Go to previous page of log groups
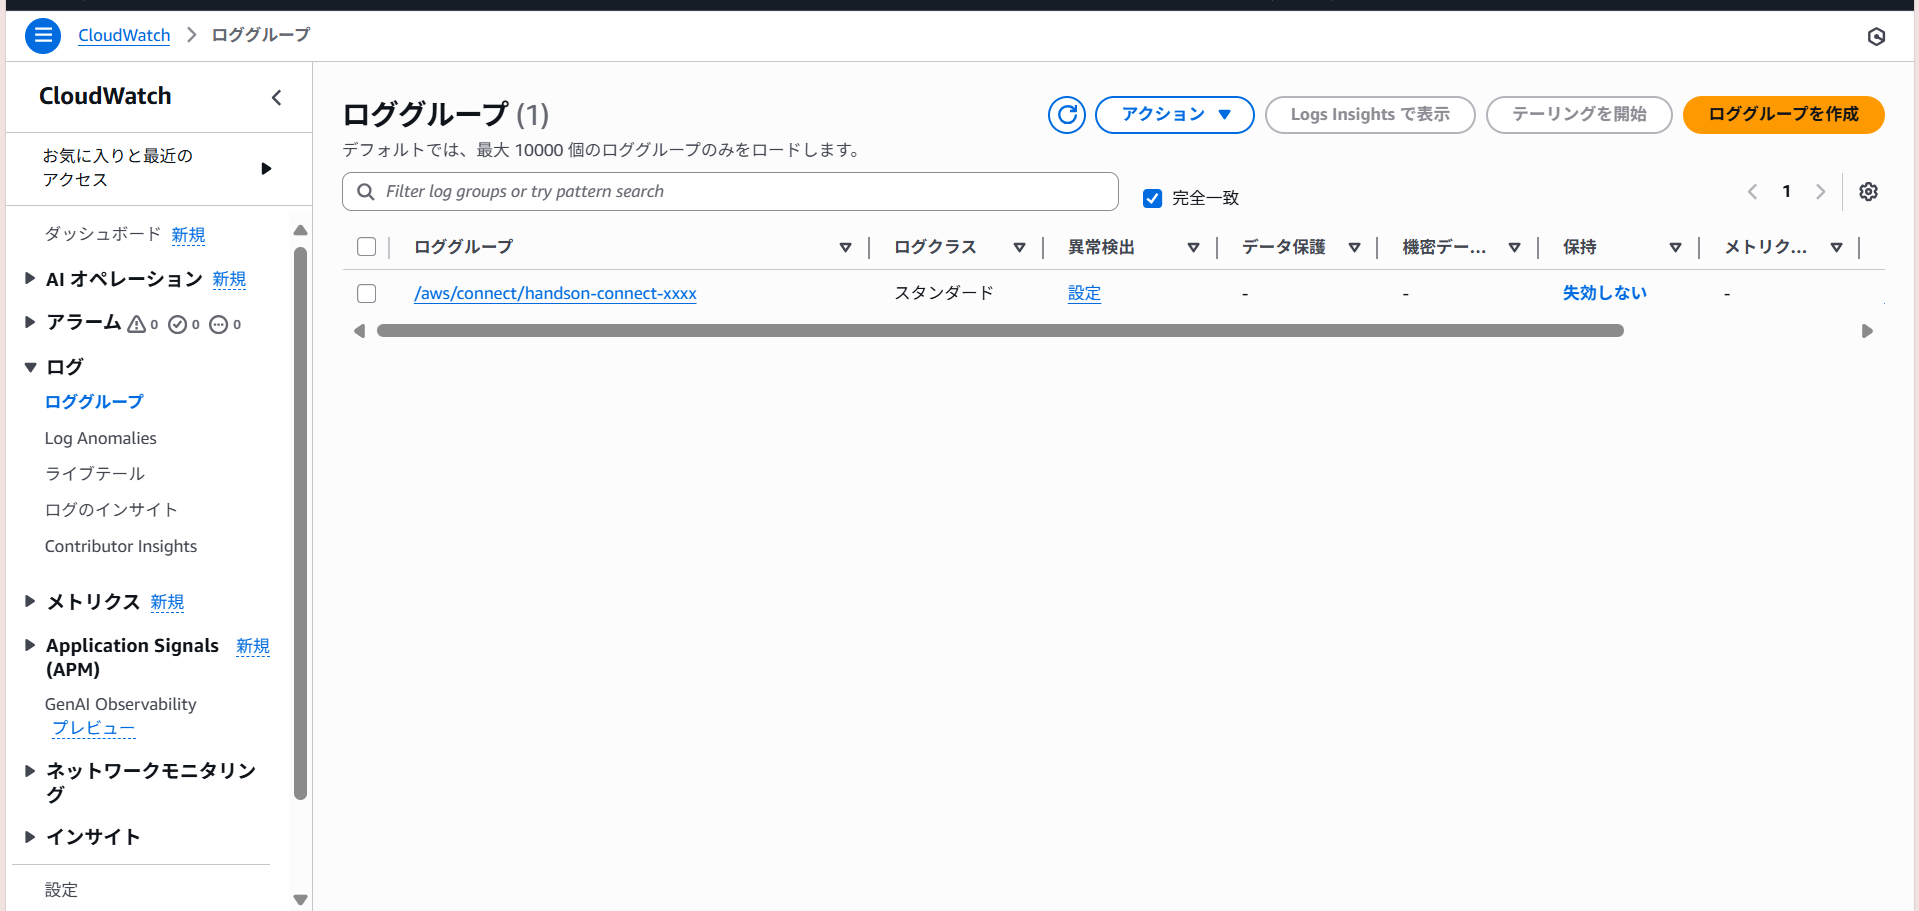 pyautogui.click(x=1752, y=191)
